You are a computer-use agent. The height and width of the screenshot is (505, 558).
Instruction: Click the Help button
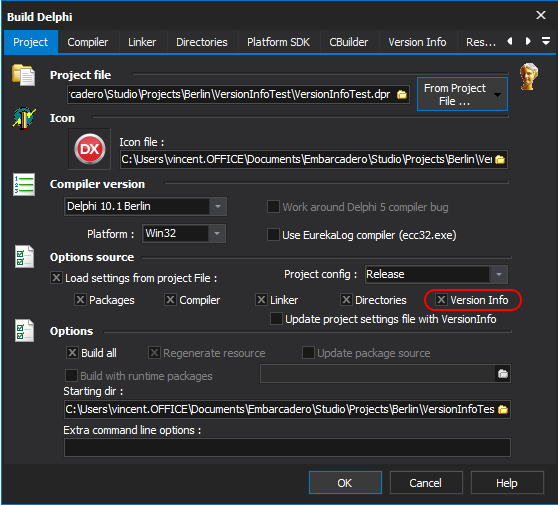(x=507, y=483)
